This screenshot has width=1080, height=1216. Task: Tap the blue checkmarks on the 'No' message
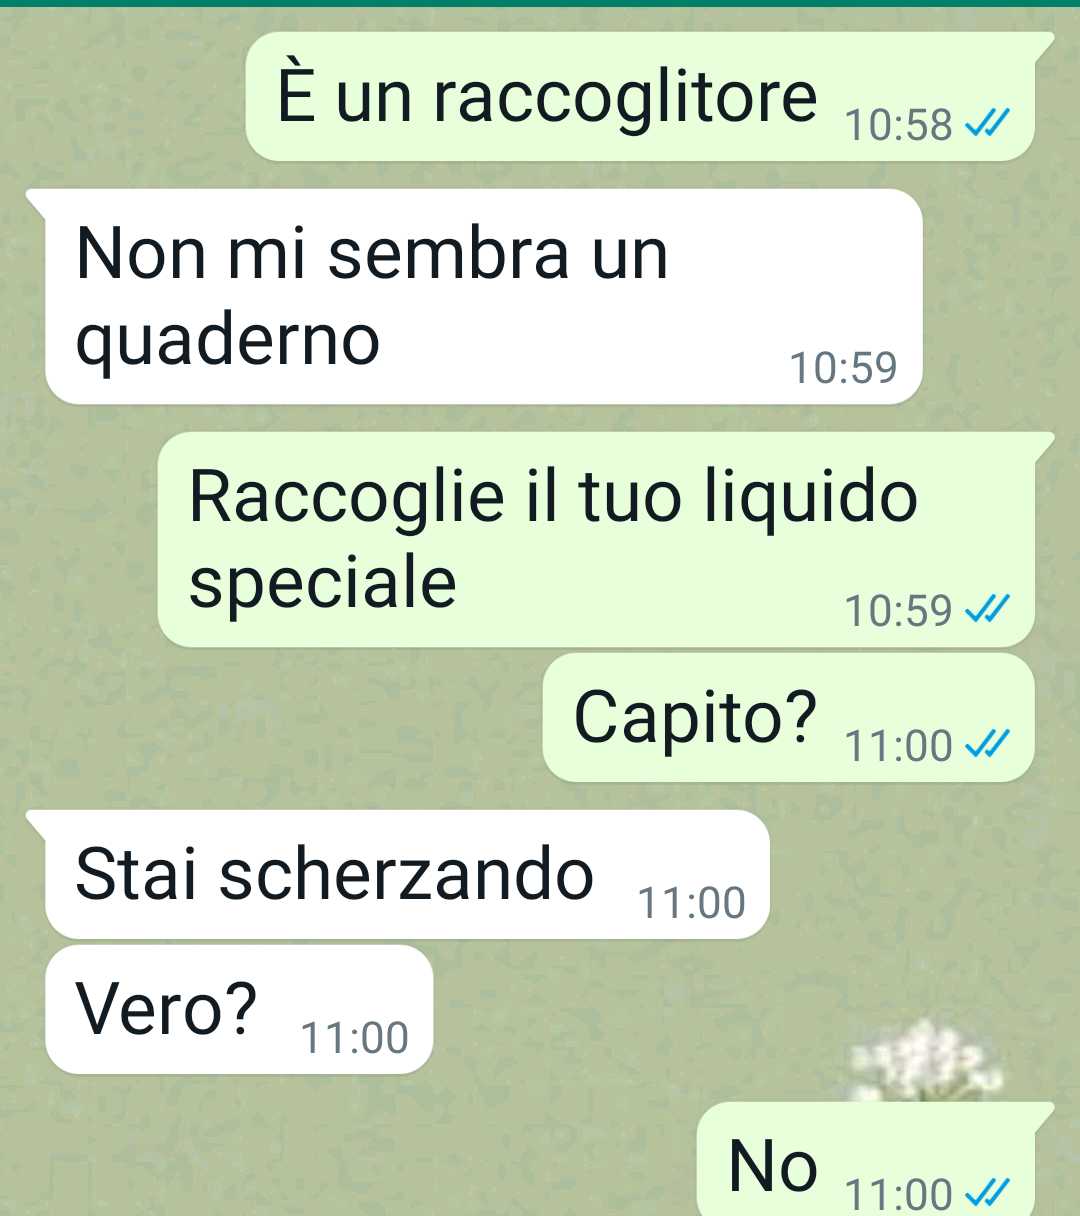coord(987,1193)
